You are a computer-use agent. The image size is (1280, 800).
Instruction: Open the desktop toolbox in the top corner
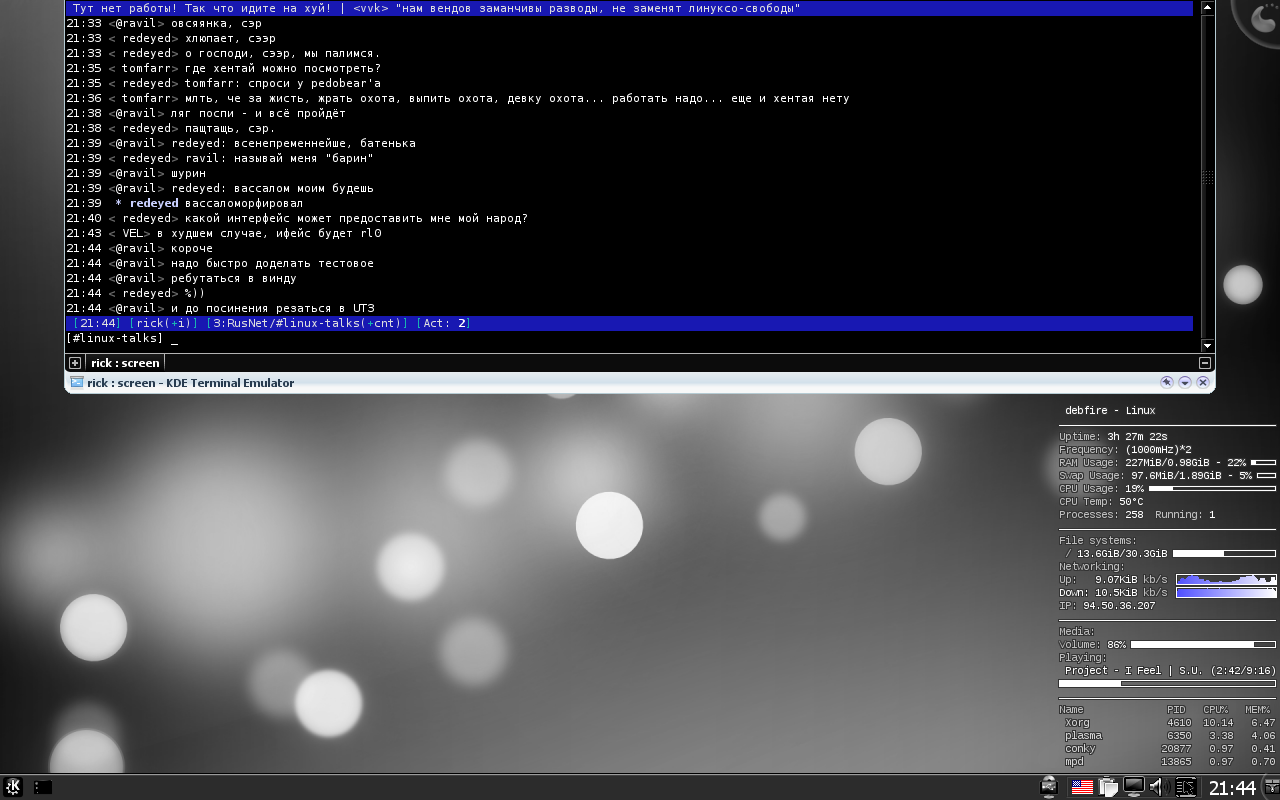(x=1262, y=18)
